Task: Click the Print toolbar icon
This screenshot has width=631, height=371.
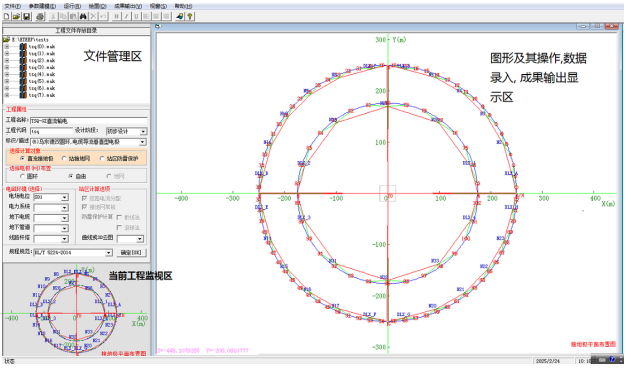Action: 40,16
